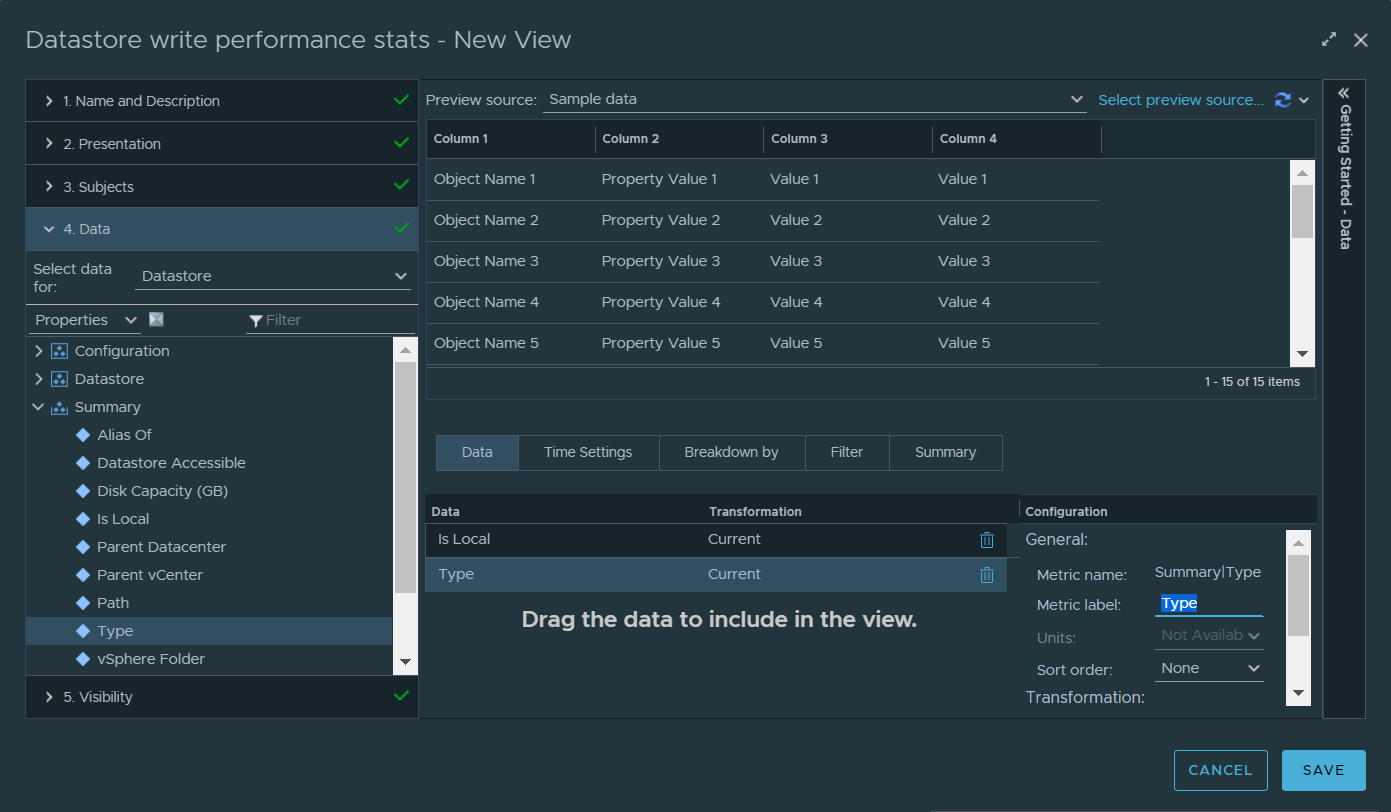Expand the dialog to fullscreen
1391x812 pixels.
click(x=1328, y=39)
